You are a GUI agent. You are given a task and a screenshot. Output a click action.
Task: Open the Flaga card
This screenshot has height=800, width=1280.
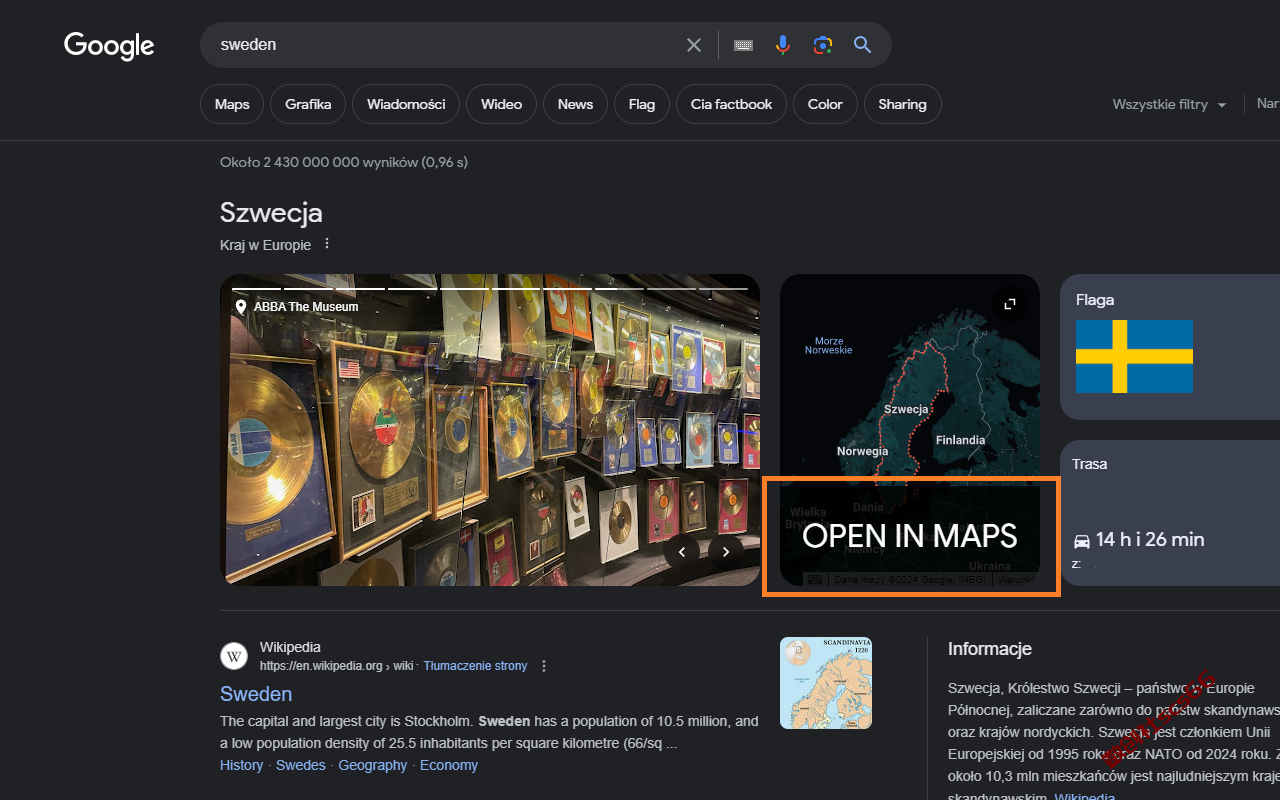pyautogui.click(x=1170, y=347)
